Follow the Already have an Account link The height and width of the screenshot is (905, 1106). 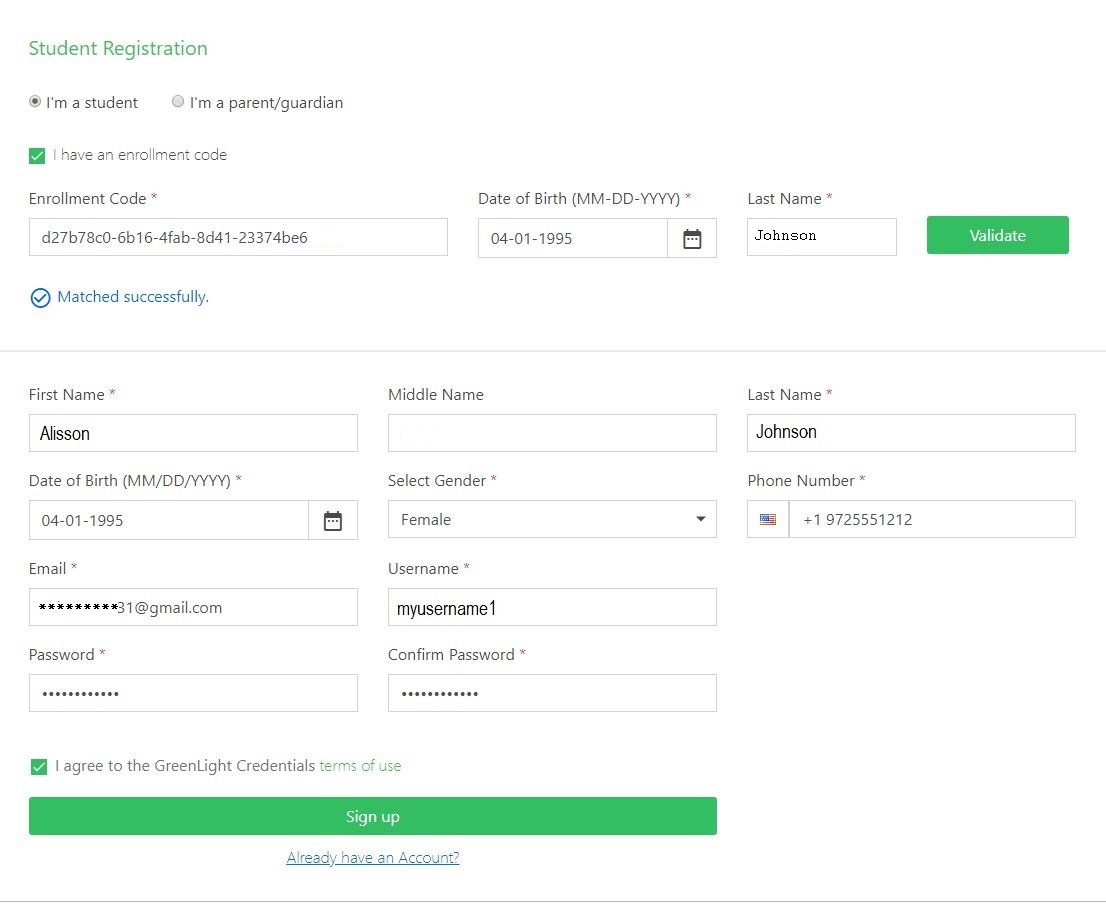[372, 858]
